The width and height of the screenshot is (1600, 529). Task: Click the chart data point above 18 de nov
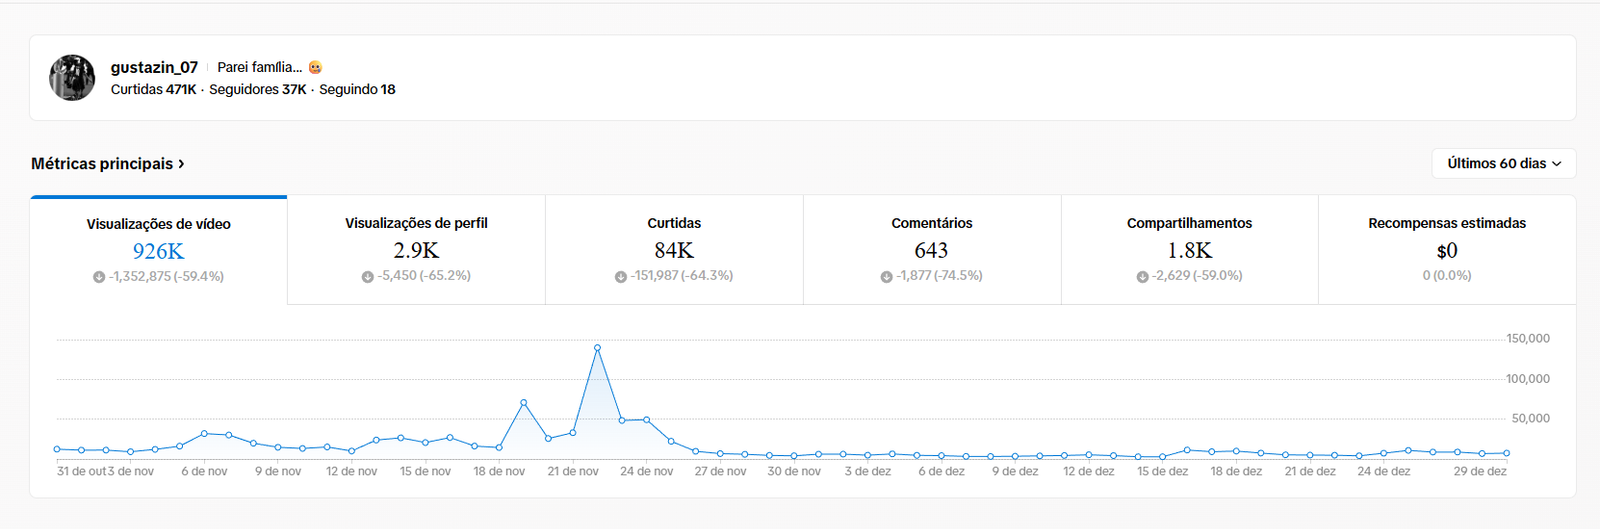point(499,447)
